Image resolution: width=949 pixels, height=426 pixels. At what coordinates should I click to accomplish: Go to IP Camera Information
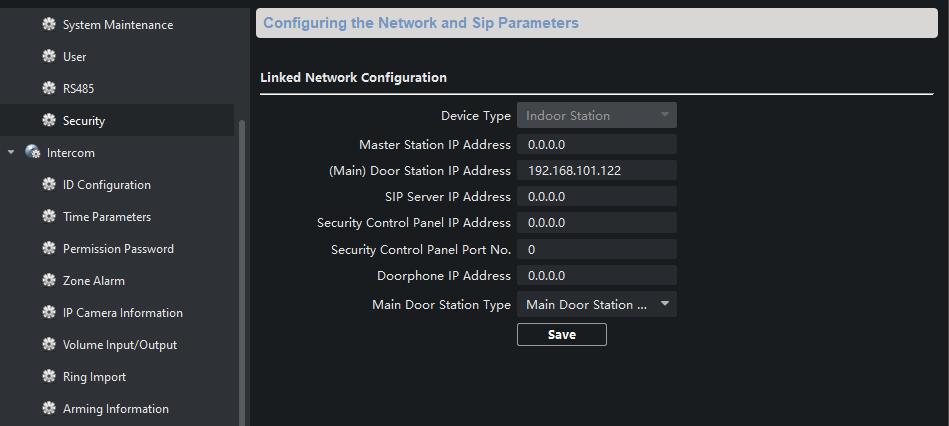click(122, 312)
